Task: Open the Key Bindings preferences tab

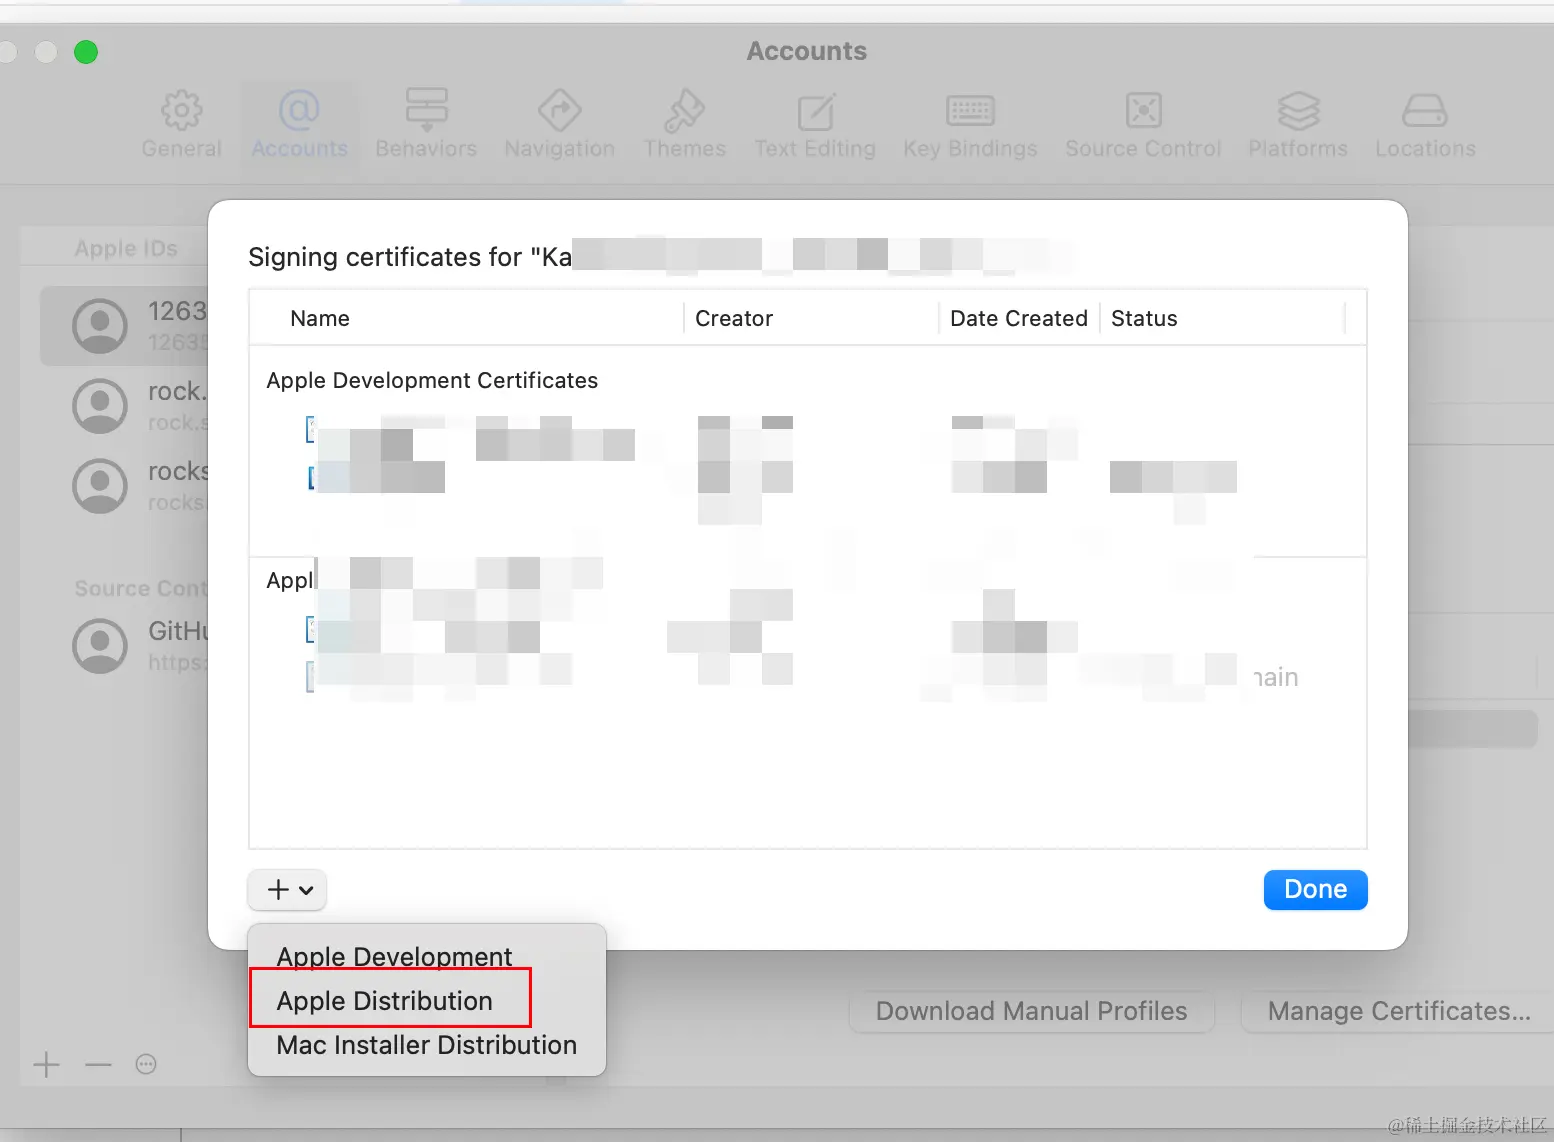Action: pyautogui.click(x=970, y=125)
